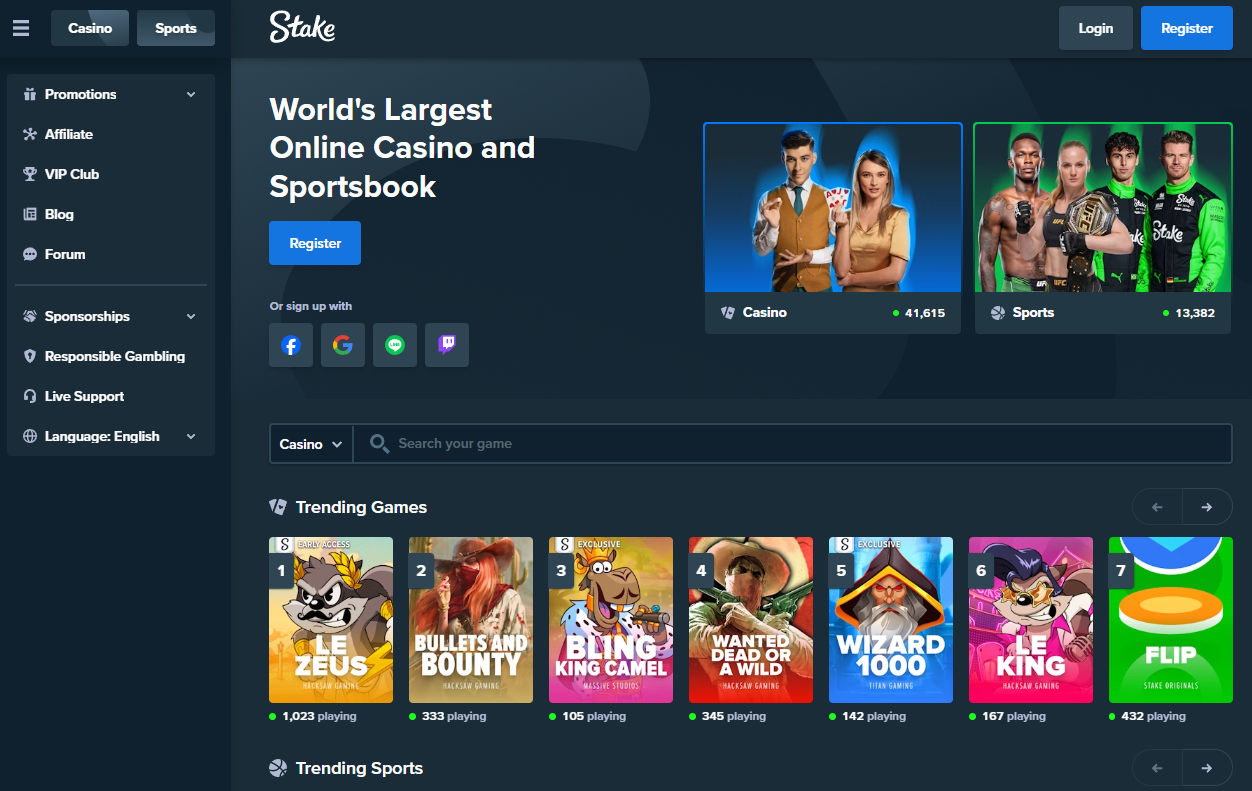The image size is (1252, 791).
Task: Open the Casino search category dropdown
Action: coord(311,444)
